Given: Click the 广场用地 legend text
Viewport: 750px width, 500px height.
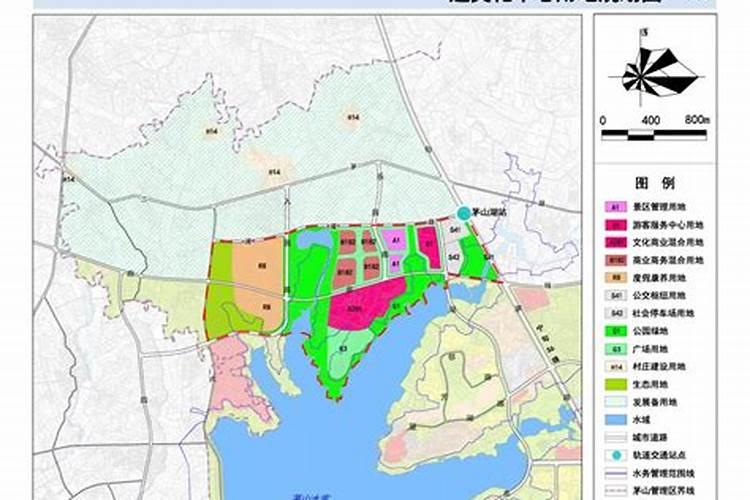Looking at the screenshot, I should coord(651,349).
